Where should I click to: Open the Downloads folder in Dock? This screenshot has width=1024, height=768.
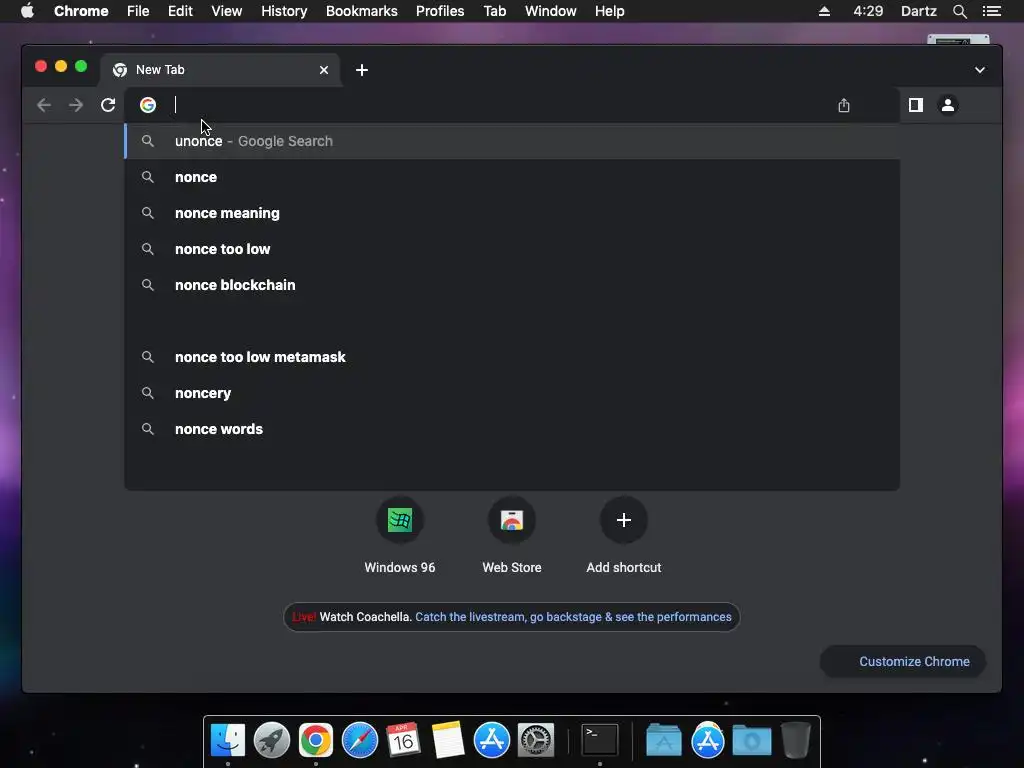coord(752,741)
